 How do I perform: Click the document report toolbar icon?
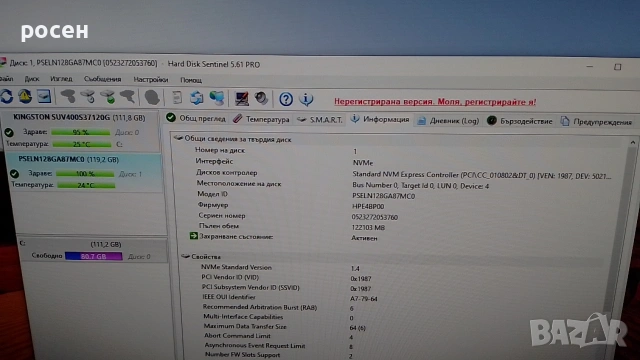[177, 98]
